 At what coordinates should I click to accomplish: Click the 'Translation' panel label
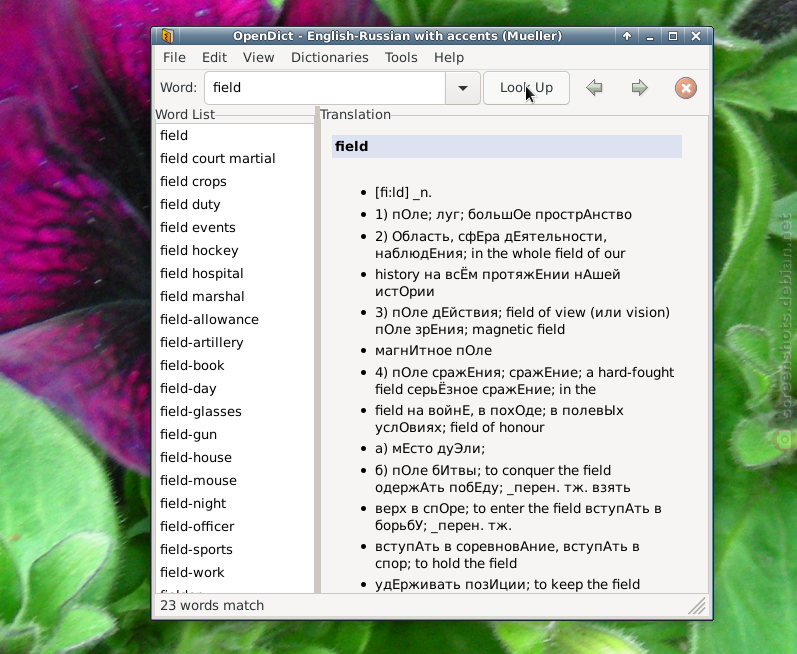tap(355, 115)
